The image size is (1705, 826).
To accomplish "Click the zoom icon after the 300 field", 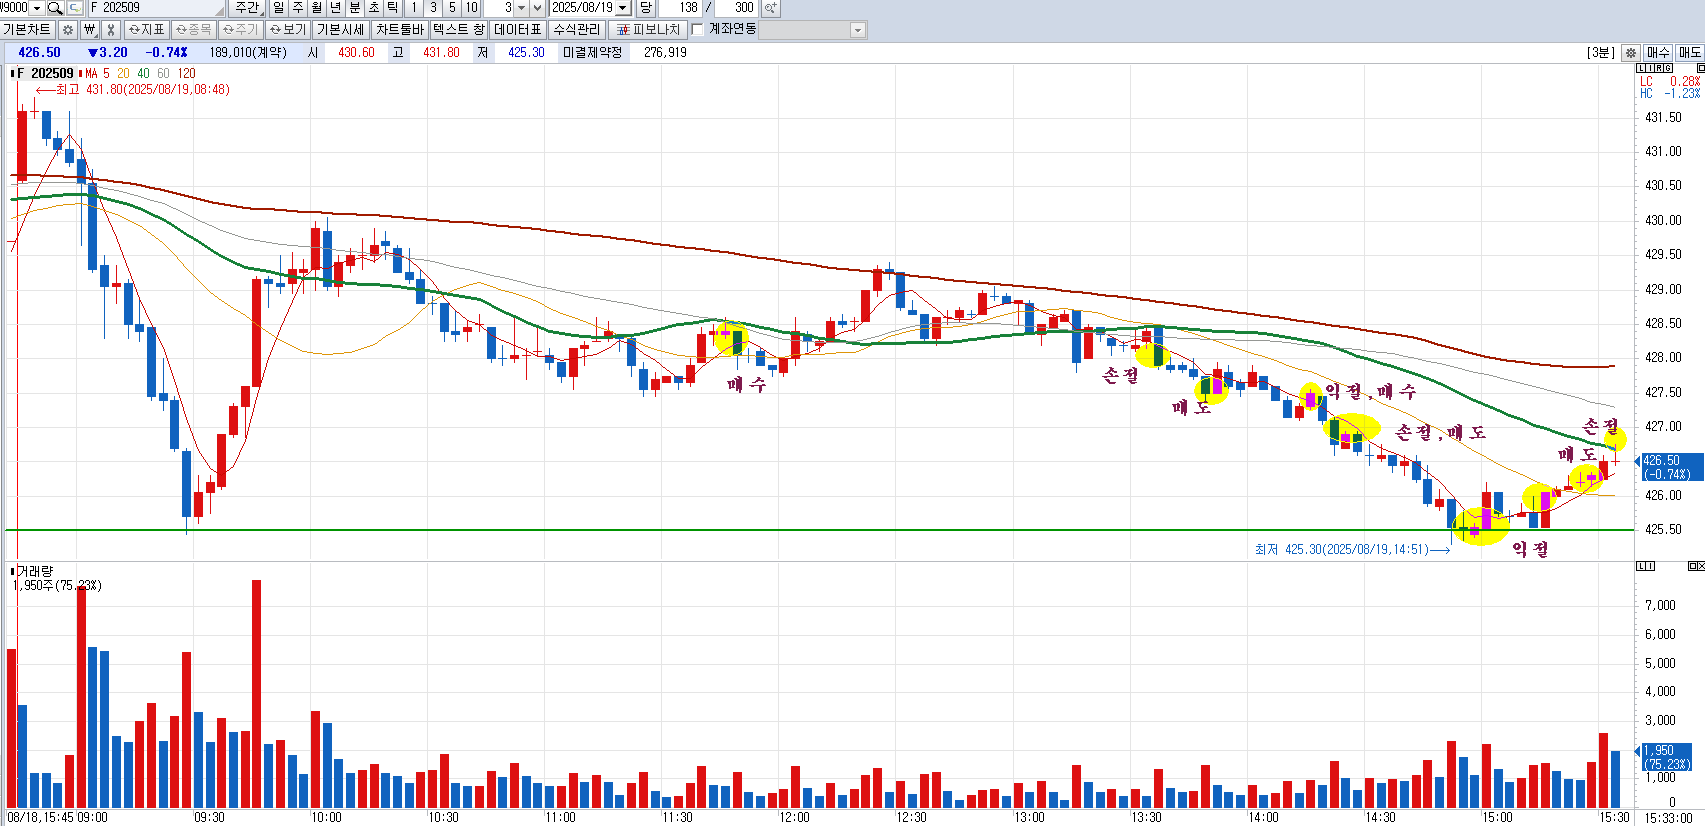I will [770, 8].
